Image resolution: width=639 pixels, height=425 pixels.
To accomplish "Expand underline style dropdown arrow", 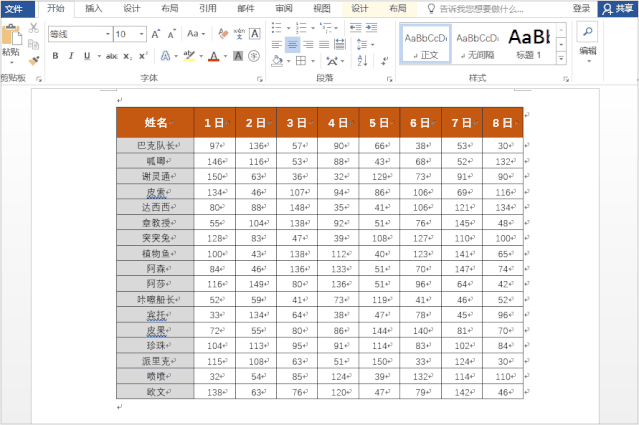I will (99, 56).
